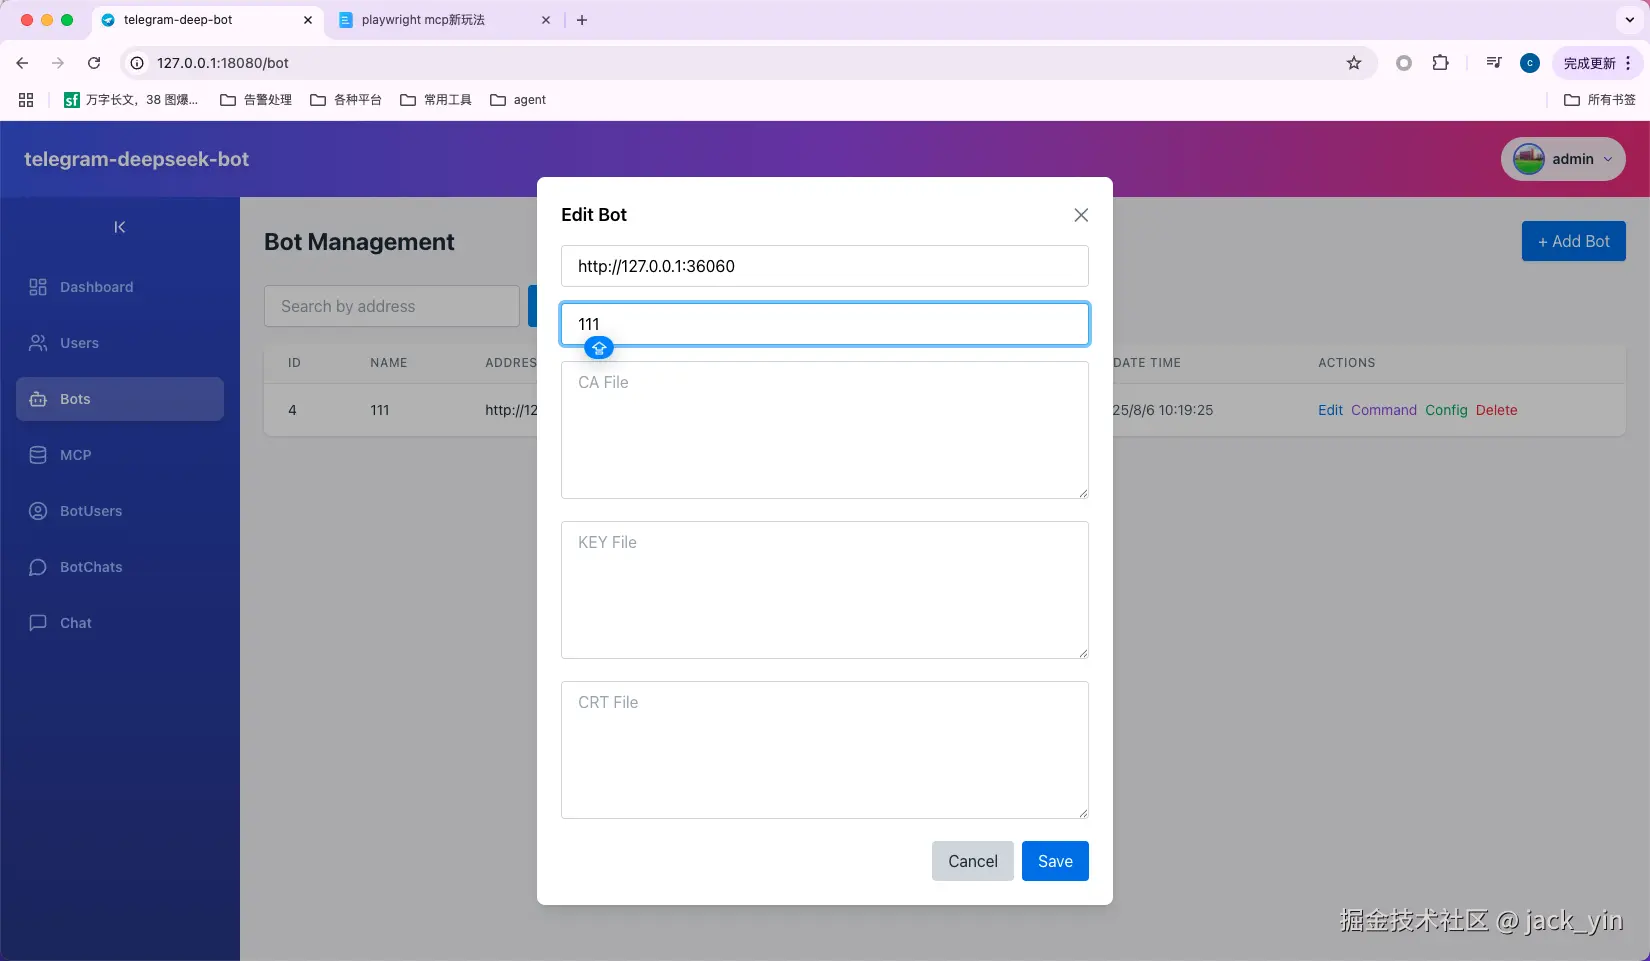Screen dimensions: 1650x961
Task: Click the Dashboard grid icon
Action: coord(38,287)
